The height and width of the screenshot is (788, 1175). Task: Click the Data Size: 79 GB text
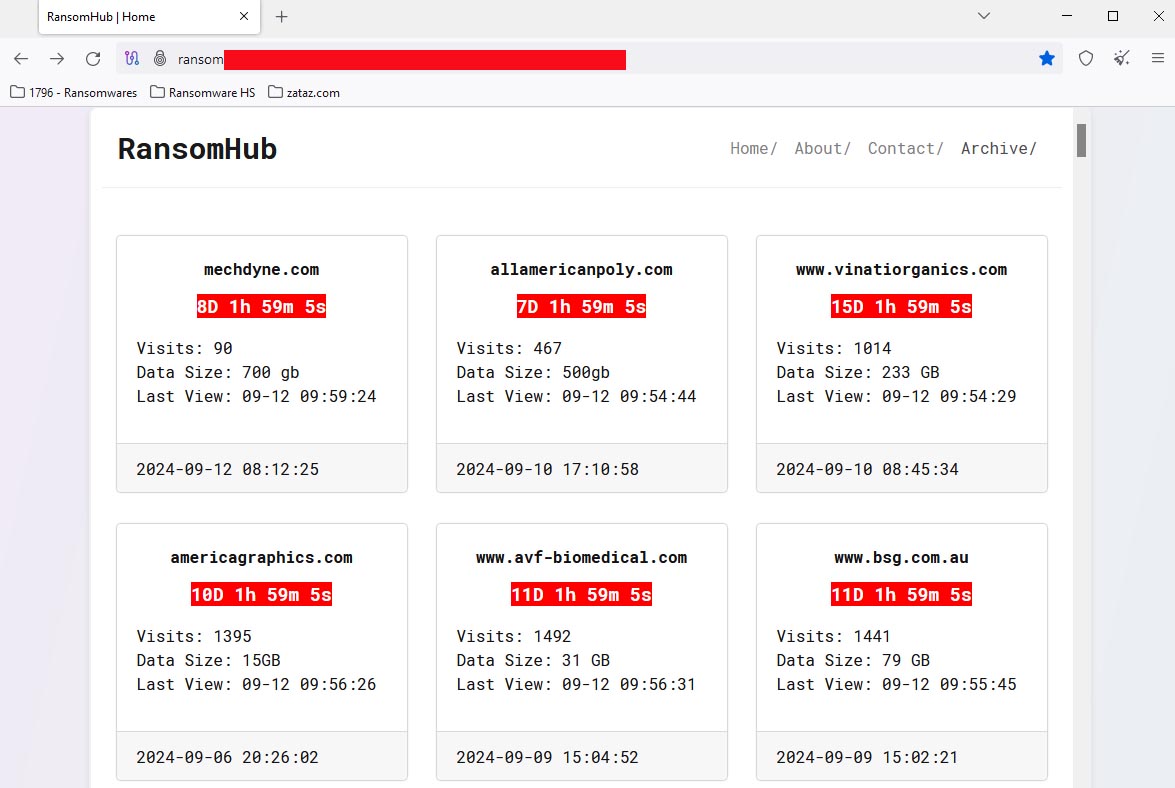[x=854, y=660]
